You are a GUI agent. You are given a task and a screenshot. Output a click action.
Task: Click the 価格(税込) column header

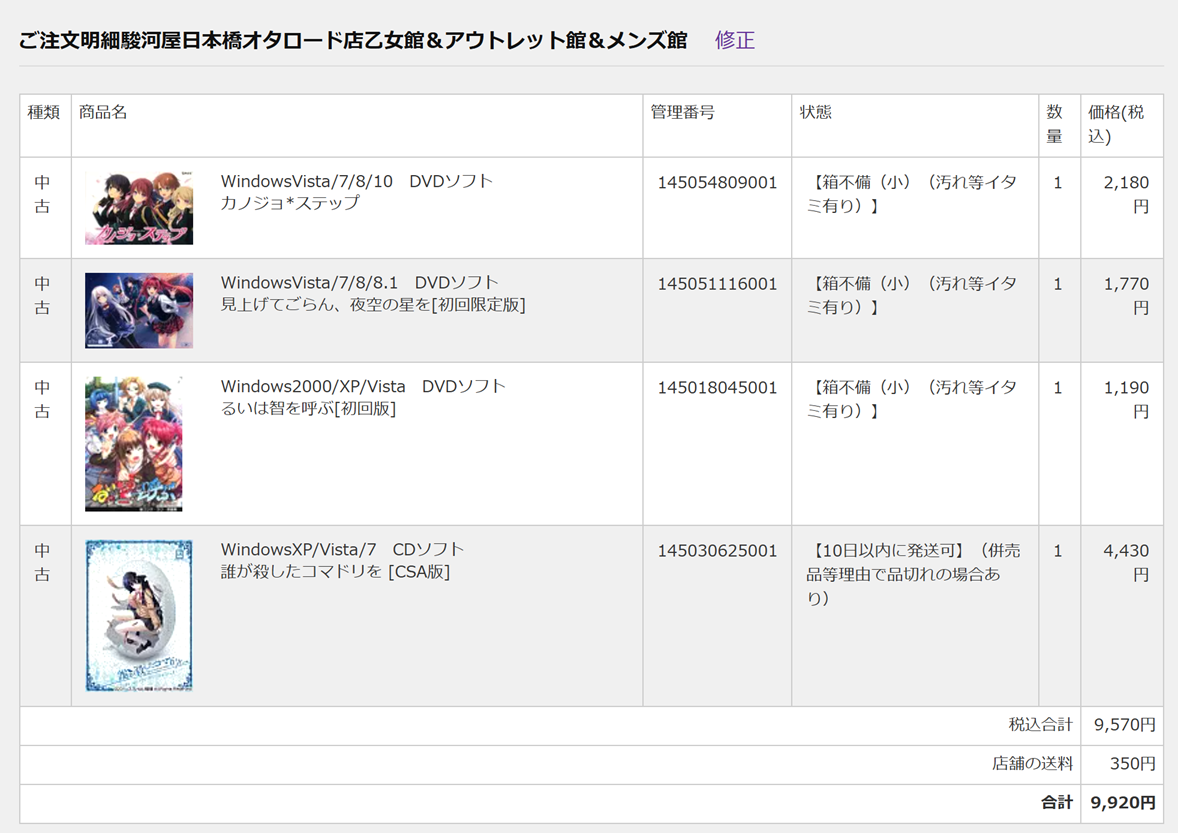(x=1116, y=124)
